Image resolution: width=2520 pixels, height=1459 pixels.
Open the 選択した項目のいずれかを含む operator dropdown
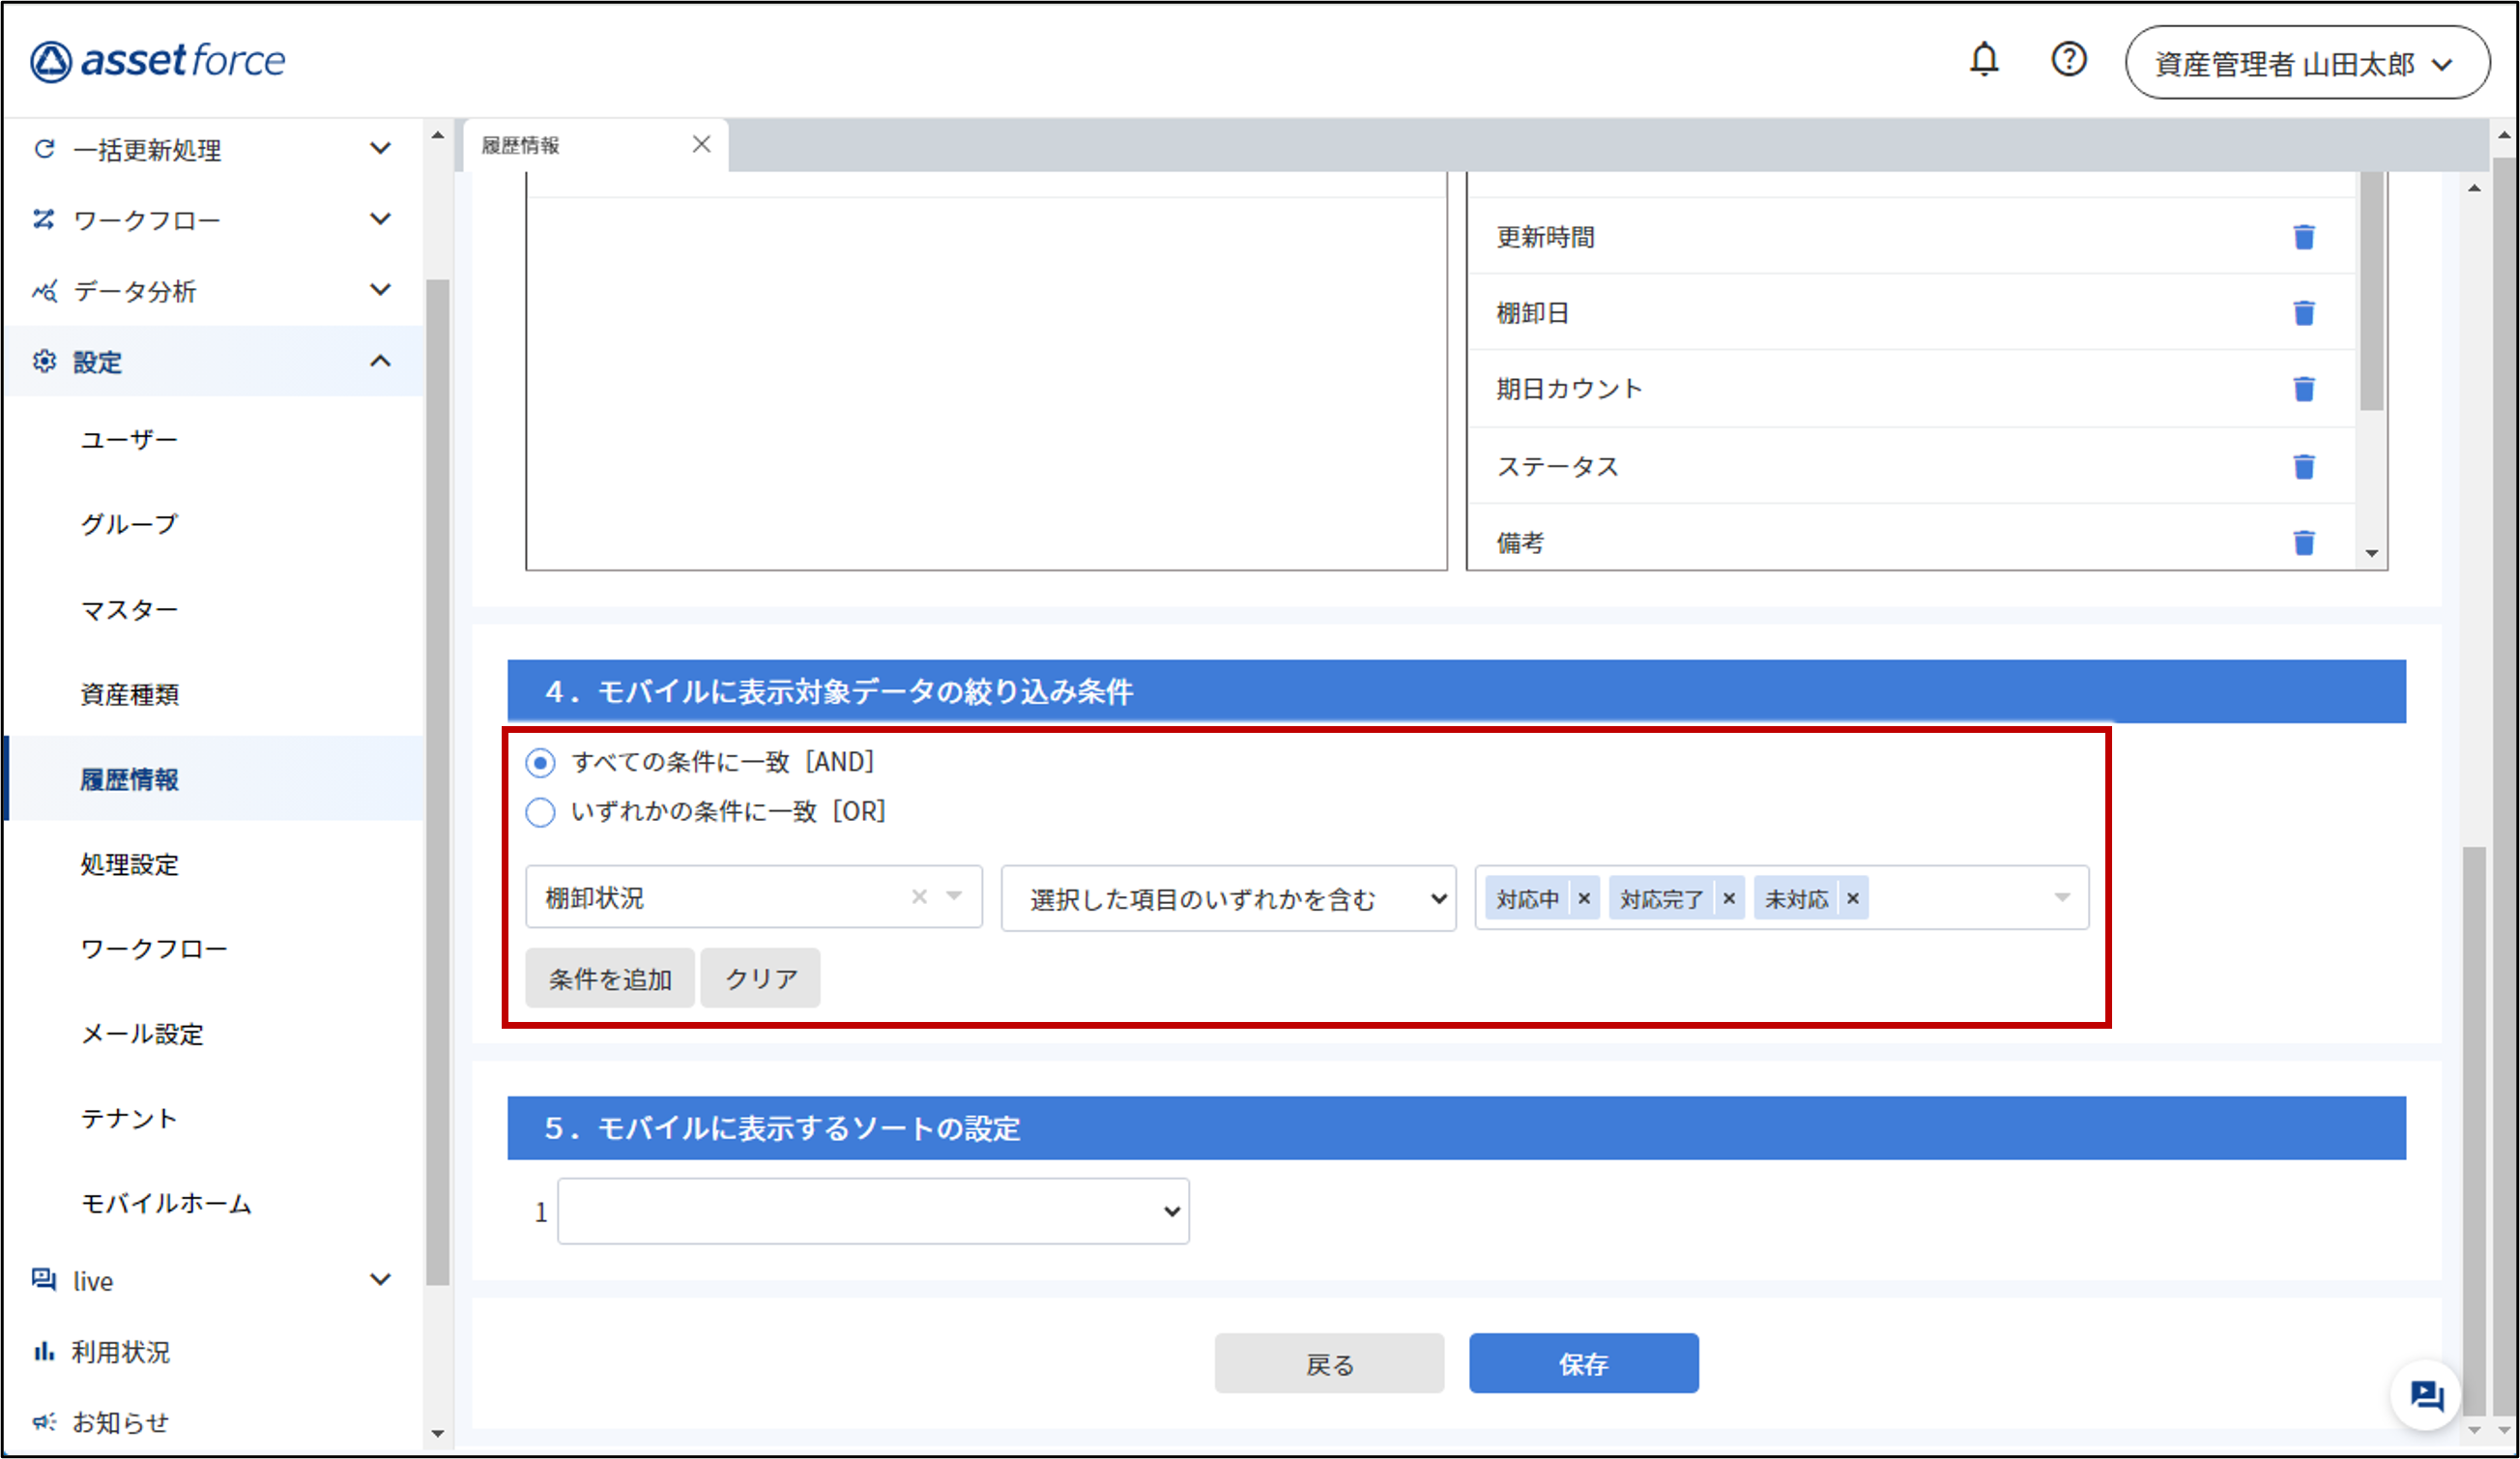pos(1228,898)
